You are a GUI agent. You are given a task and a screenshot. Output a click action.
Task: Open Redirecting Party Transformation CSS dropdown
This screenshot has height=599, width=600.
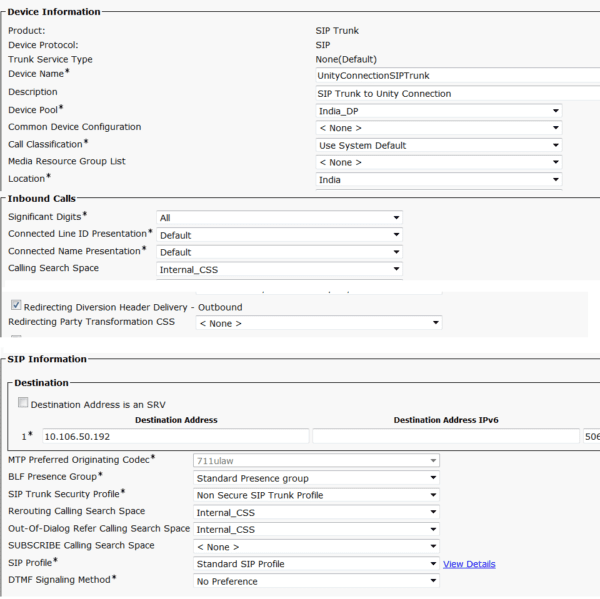(318, 323)
